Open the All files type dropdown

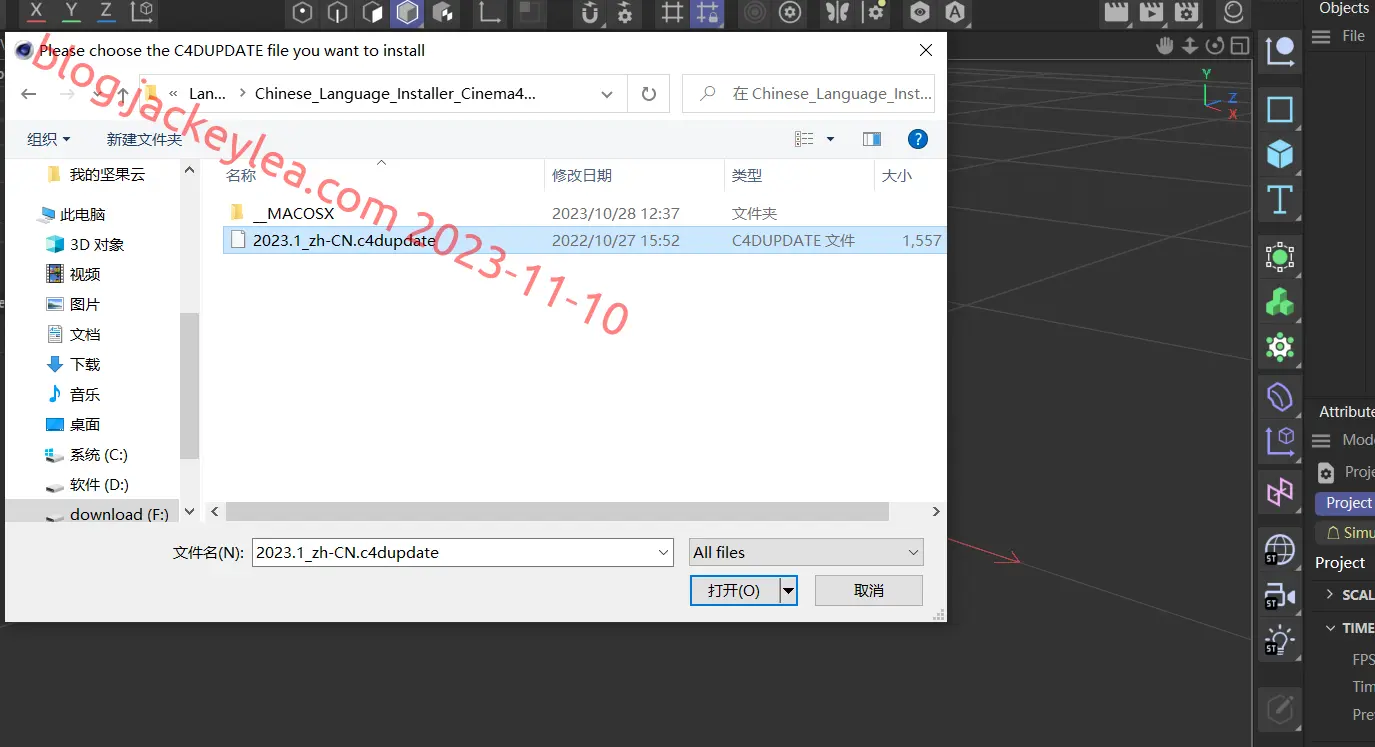(x=806, y=552)
